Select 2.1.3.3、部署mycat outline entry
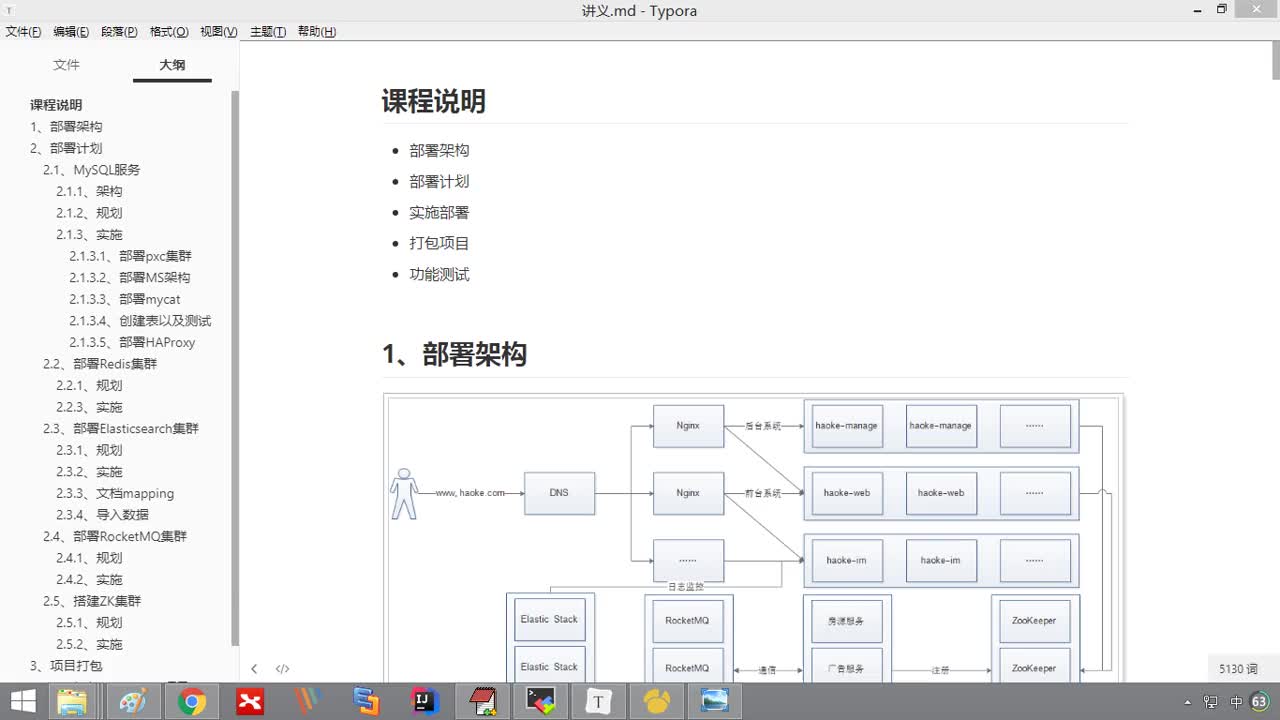Screen dimensions: 1280x720 point(125,299)
